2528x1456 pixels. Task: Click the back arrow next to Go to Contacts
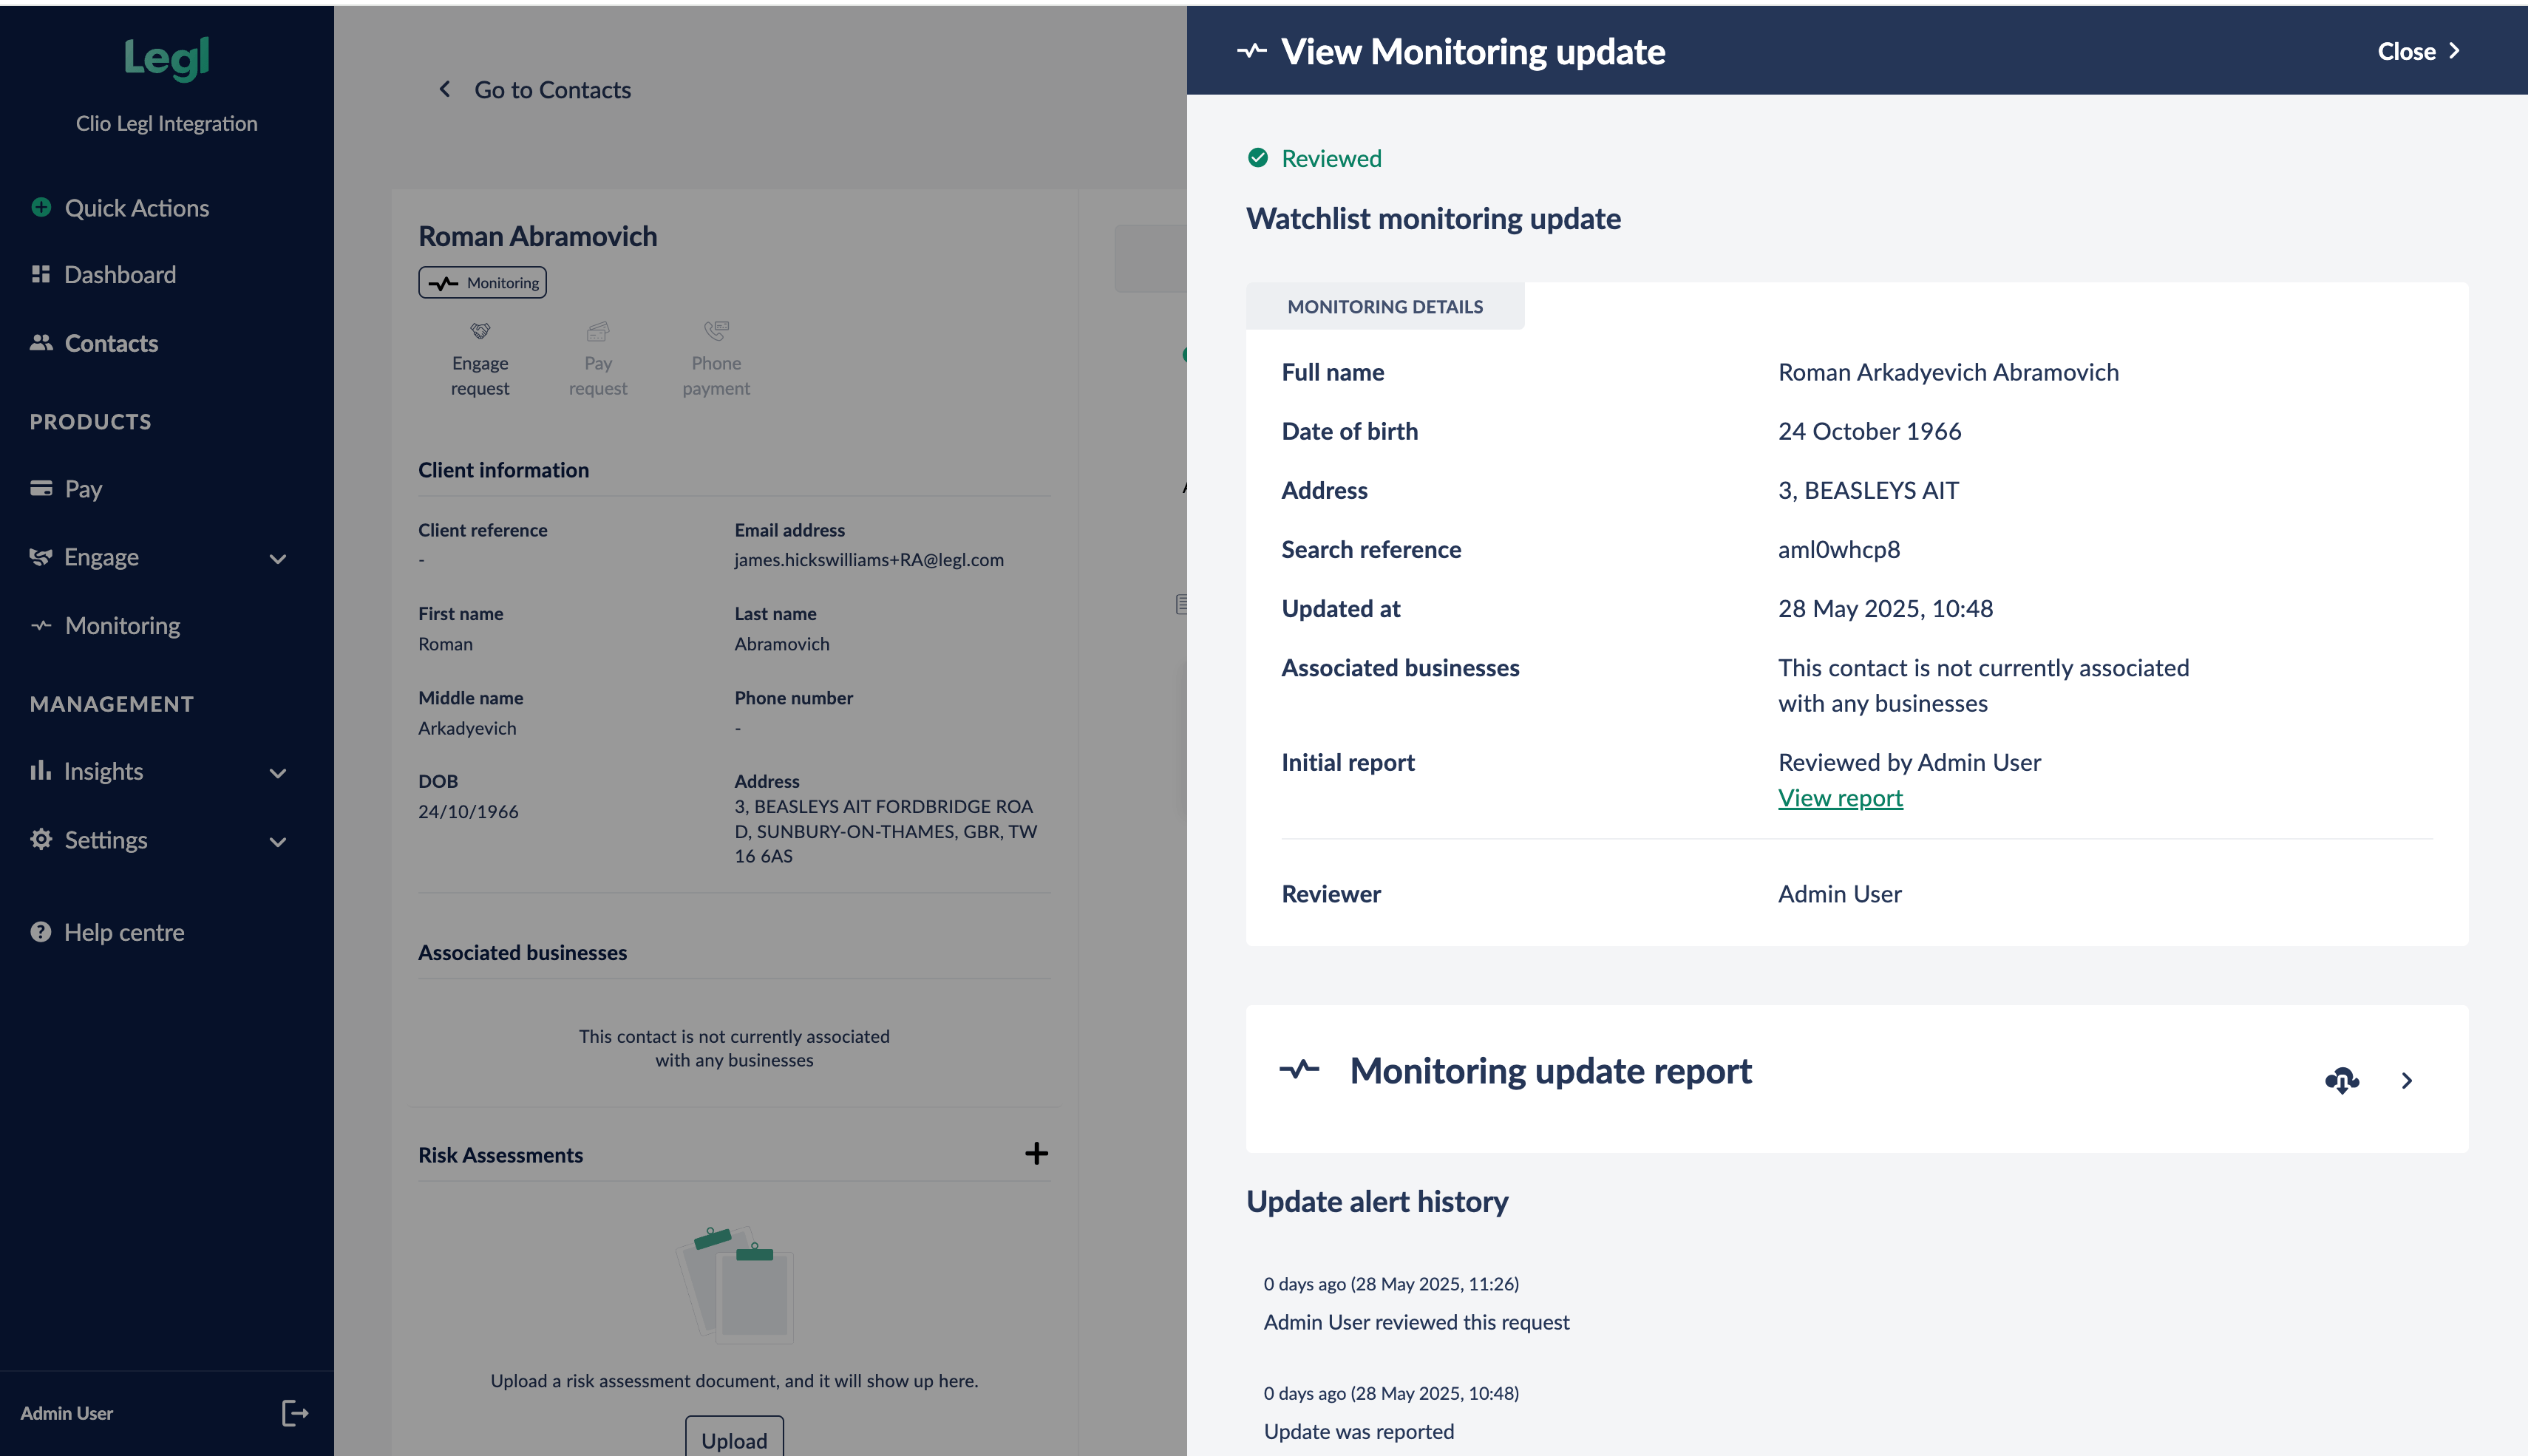pos(445,89)
